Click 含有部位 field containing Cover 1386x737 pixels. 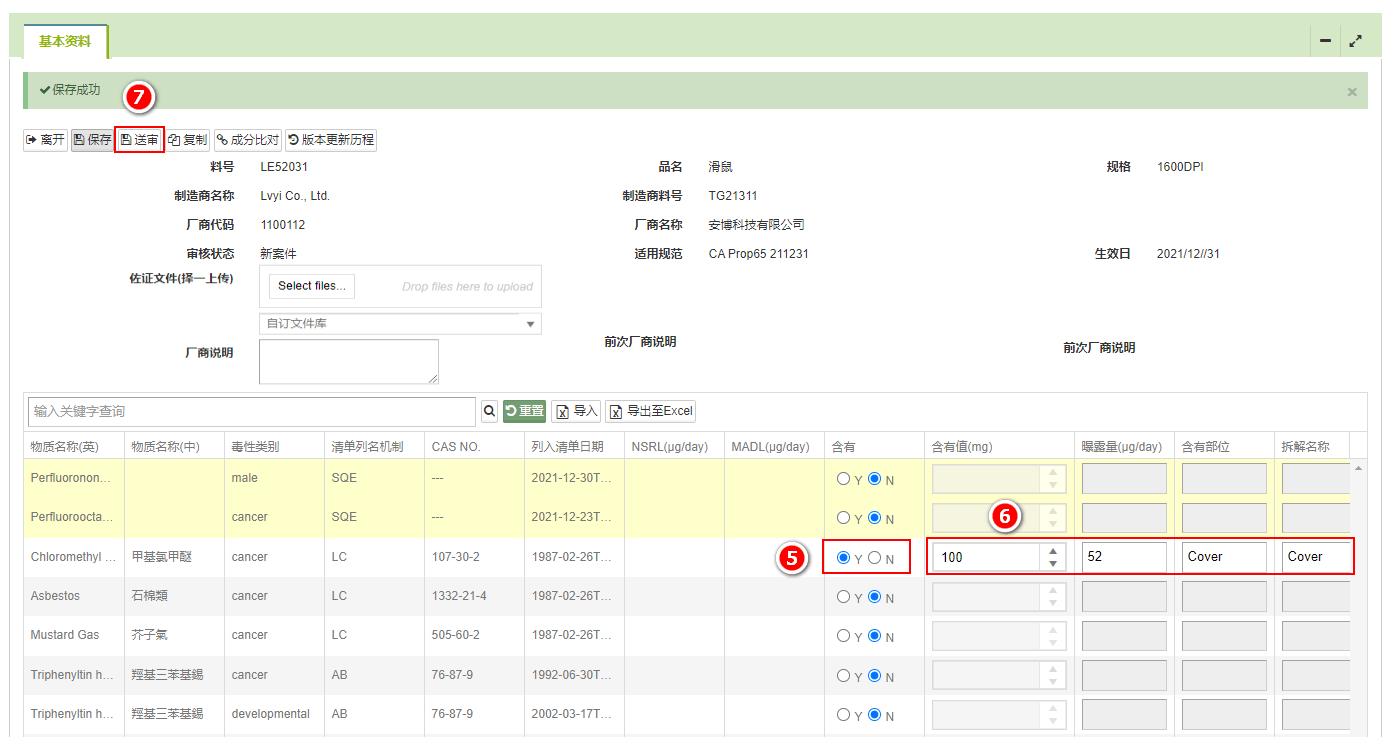click(1224, 557)
